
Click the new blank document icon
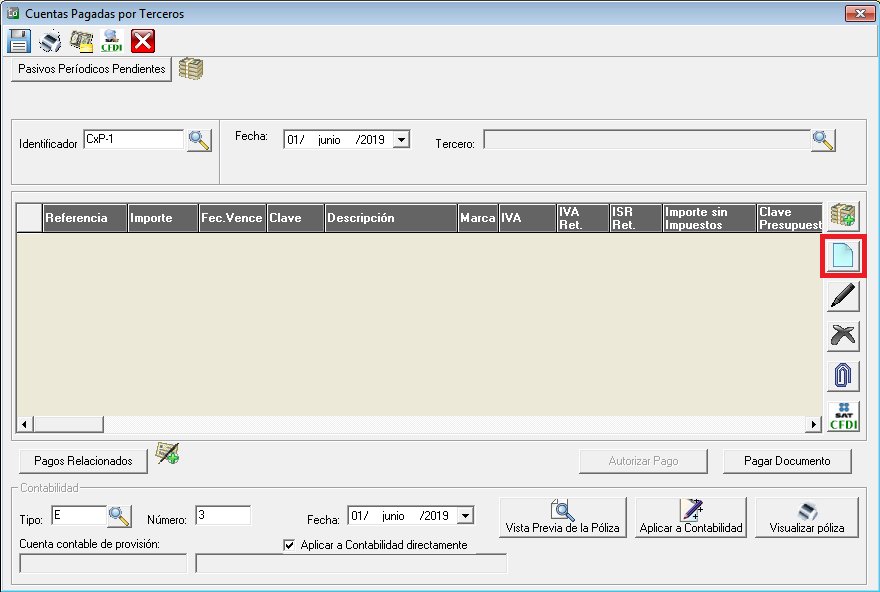842,256
